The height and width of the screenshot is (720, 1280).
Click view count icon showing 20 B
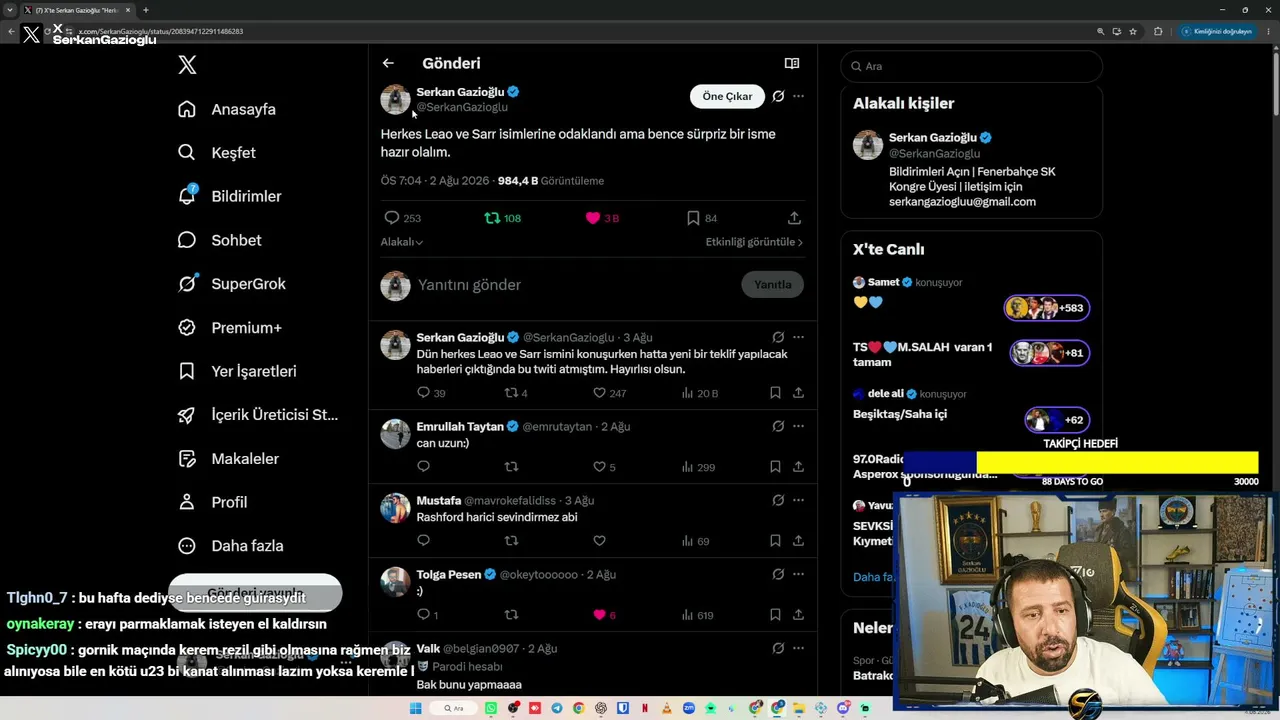pyautogui.click(x=688, y=393)
